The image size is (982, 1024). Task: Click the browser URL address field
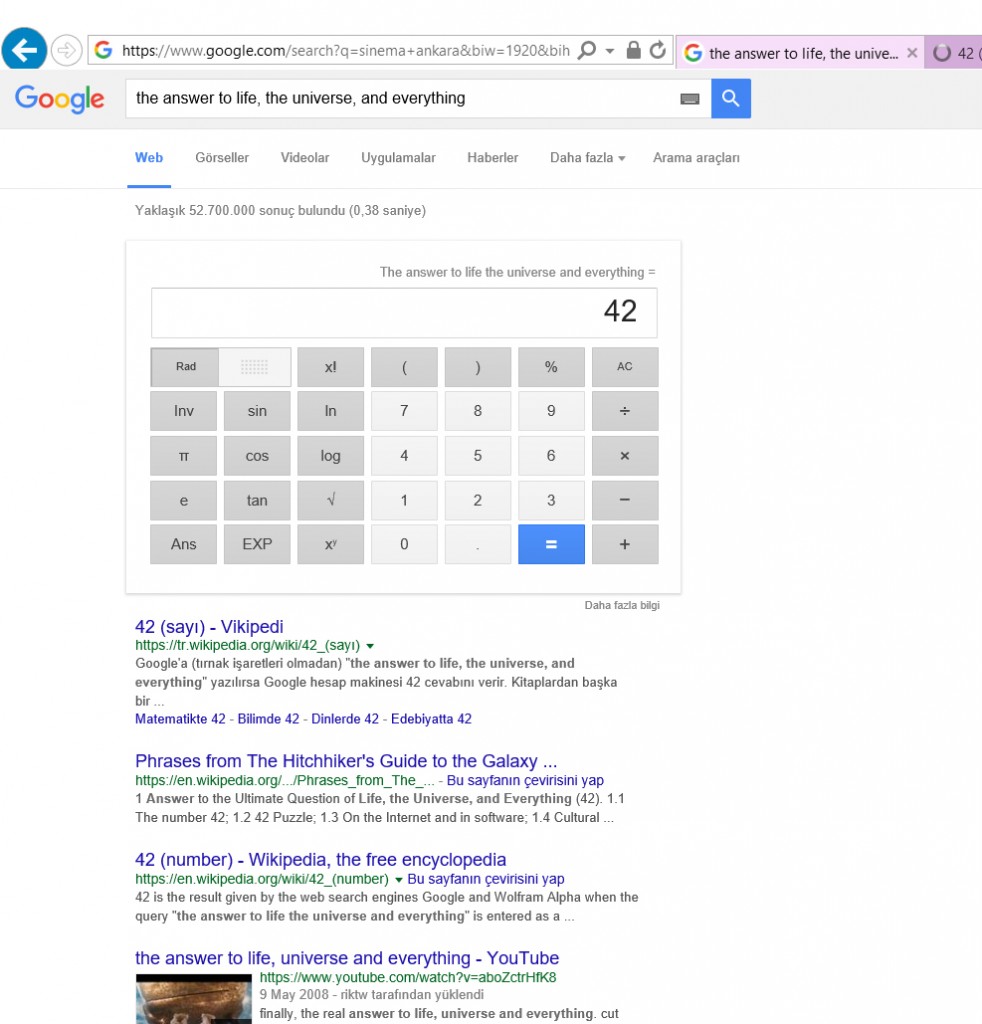(x=345, y=50)
